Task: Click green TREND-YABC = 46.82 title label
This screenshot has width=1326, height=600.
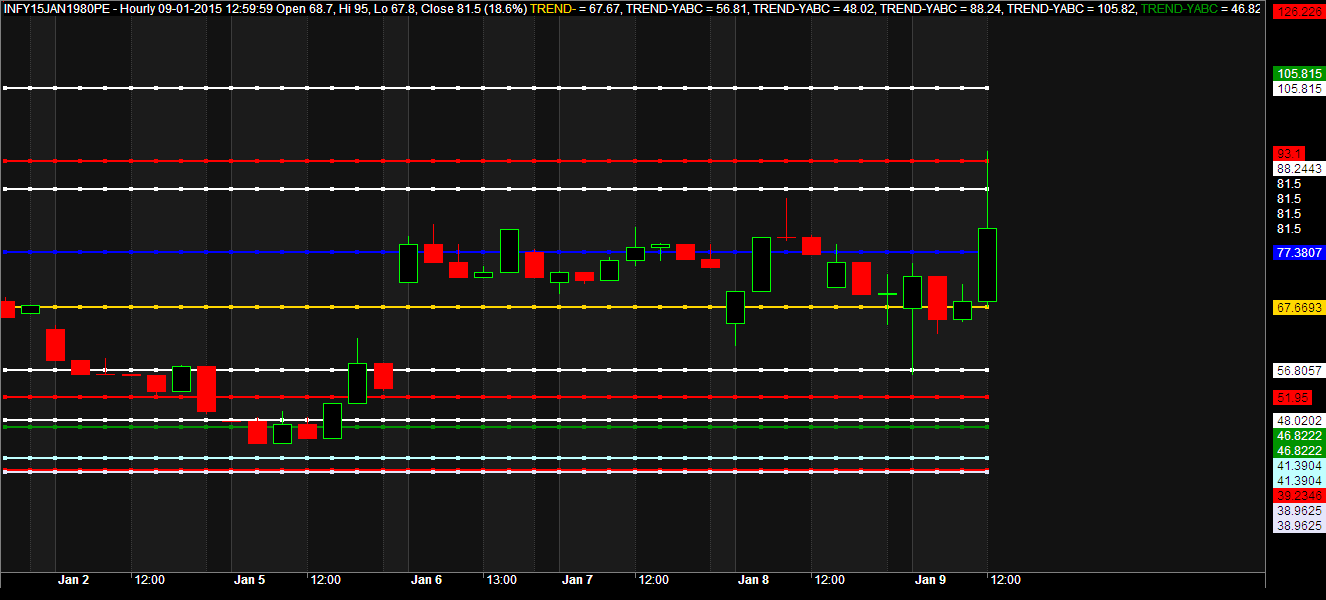Action: 1200,8
